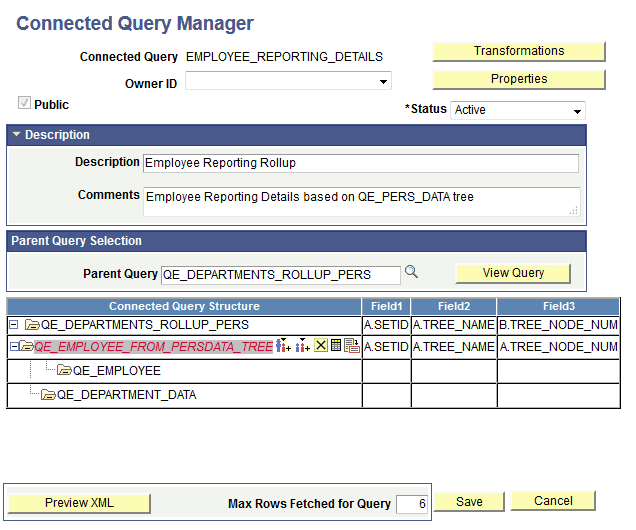Click into the Description text field
636x530 pixels.
361,163
